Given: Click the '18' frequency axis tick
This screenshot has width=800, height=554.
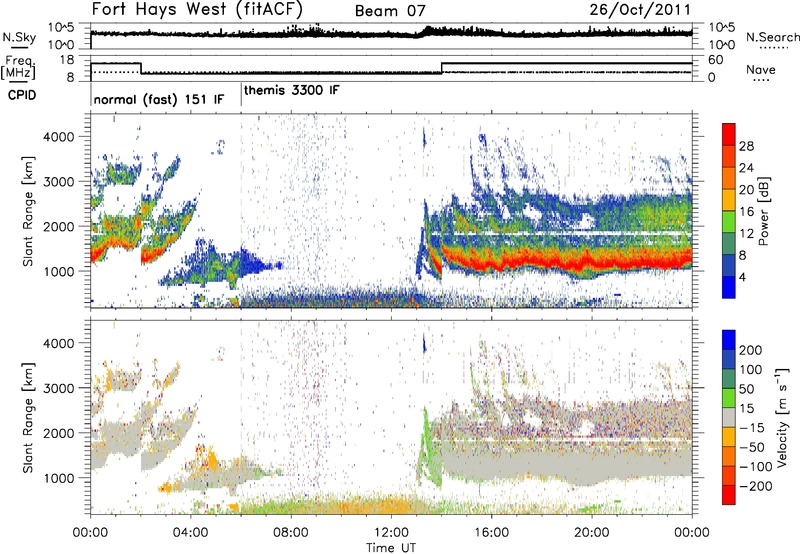Looking at the screenshot, I should click(66, 60).
